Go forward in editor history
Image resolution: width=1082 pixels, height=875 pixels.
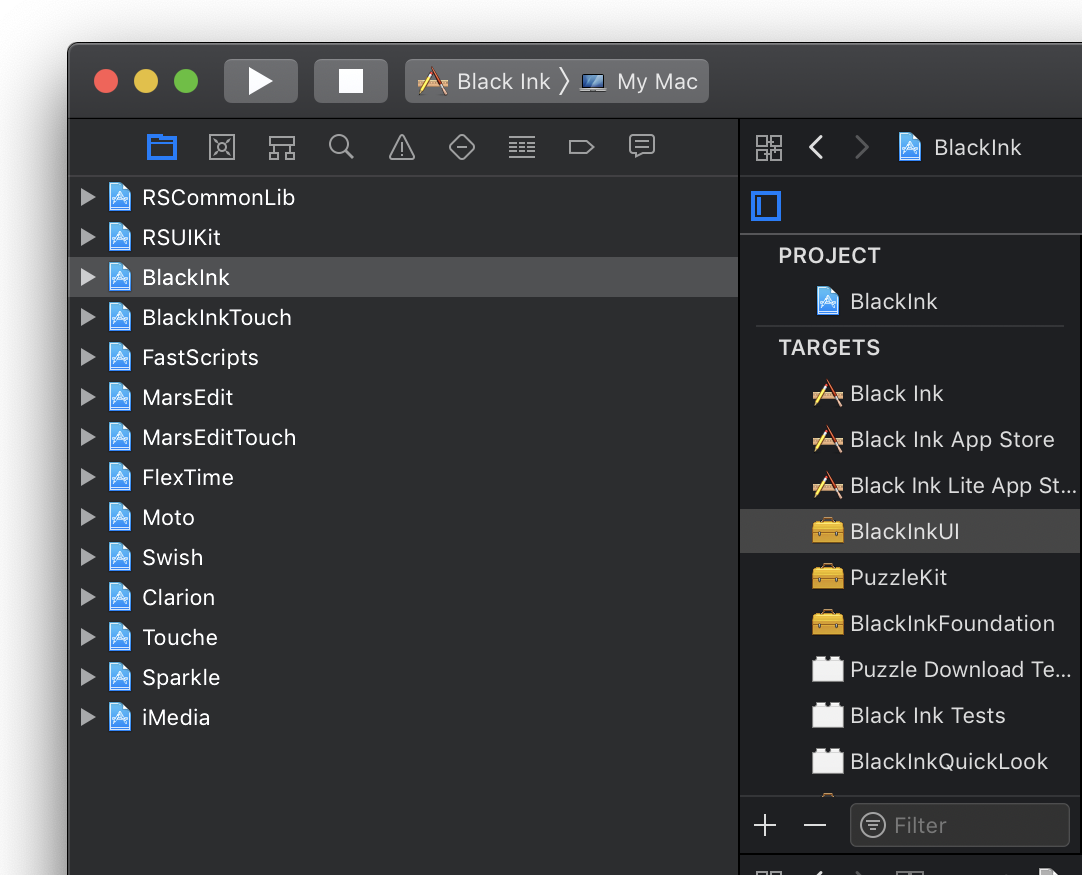861,147
